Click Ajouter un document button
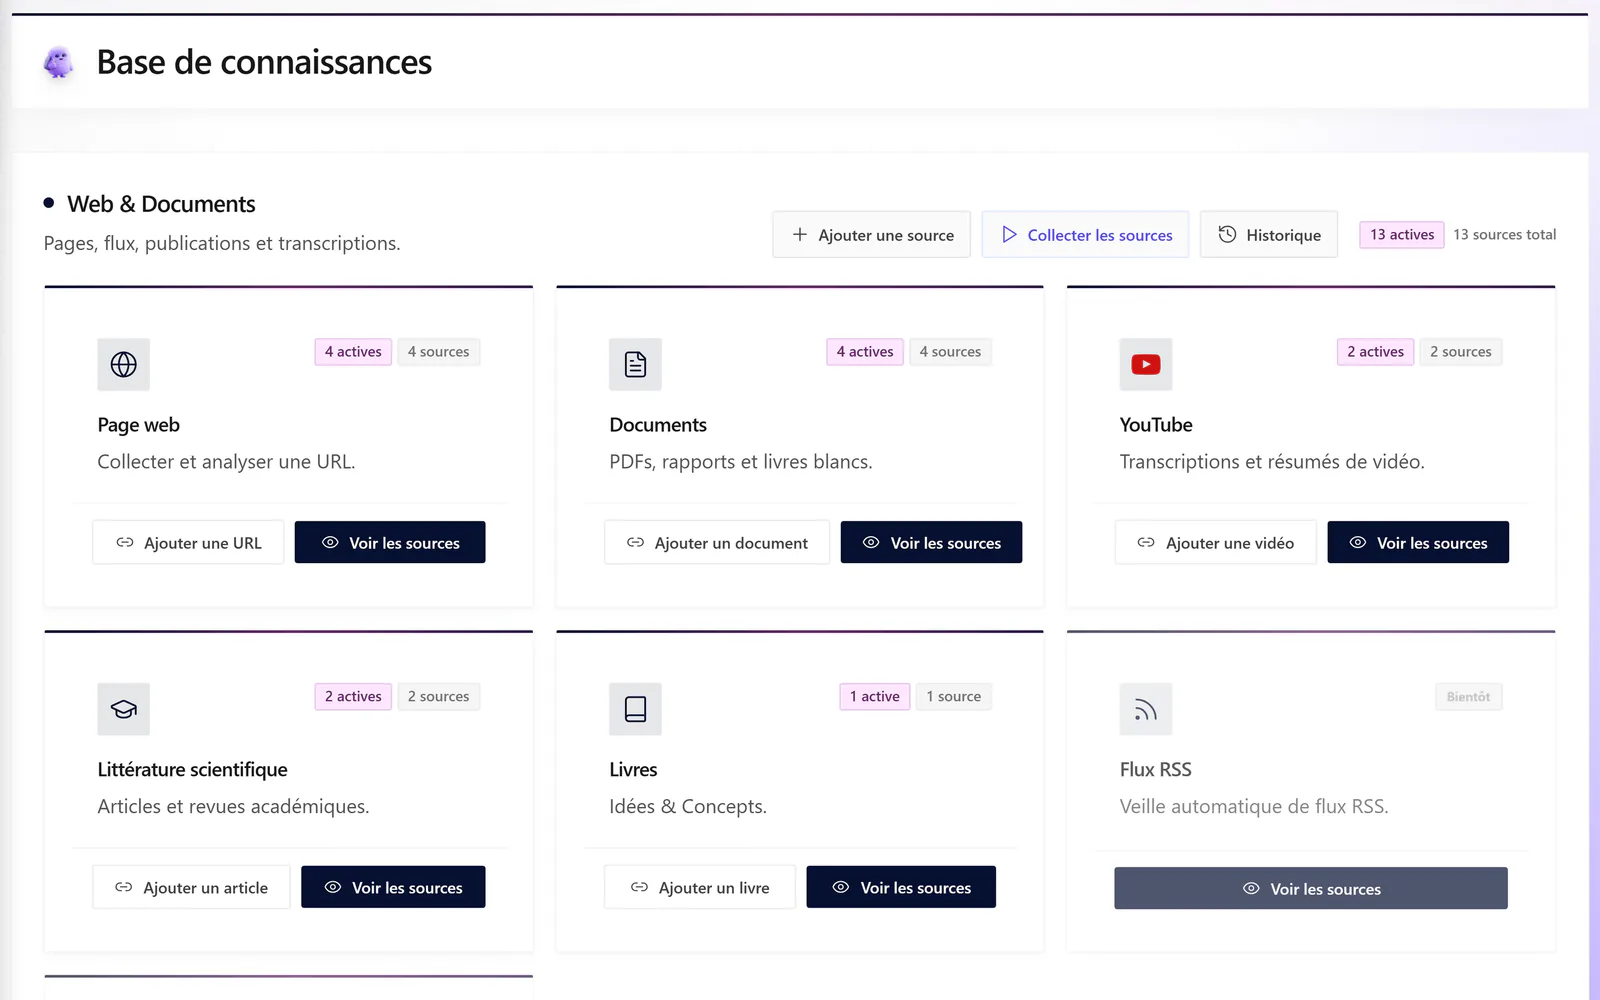The height and width of the screenshot is (1000, 1600). (x=717, y=543)
